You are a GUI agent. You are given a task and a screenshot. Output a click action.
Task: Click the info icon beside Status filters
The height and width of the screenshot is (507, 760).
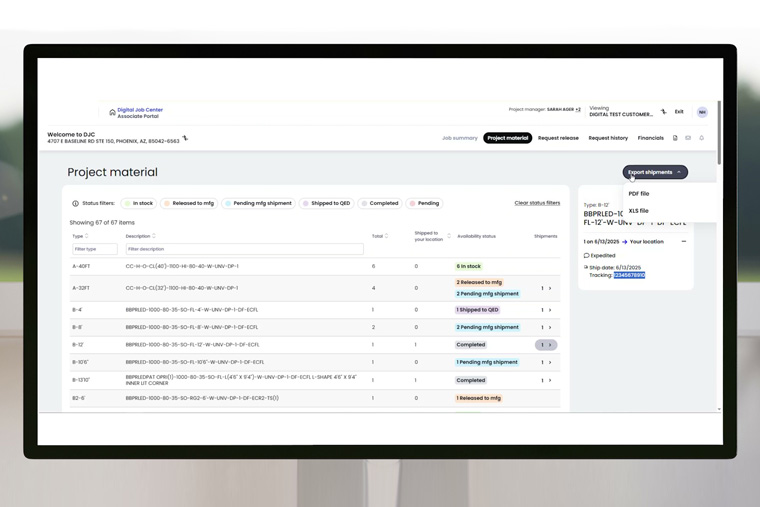(x=75, y=204)
